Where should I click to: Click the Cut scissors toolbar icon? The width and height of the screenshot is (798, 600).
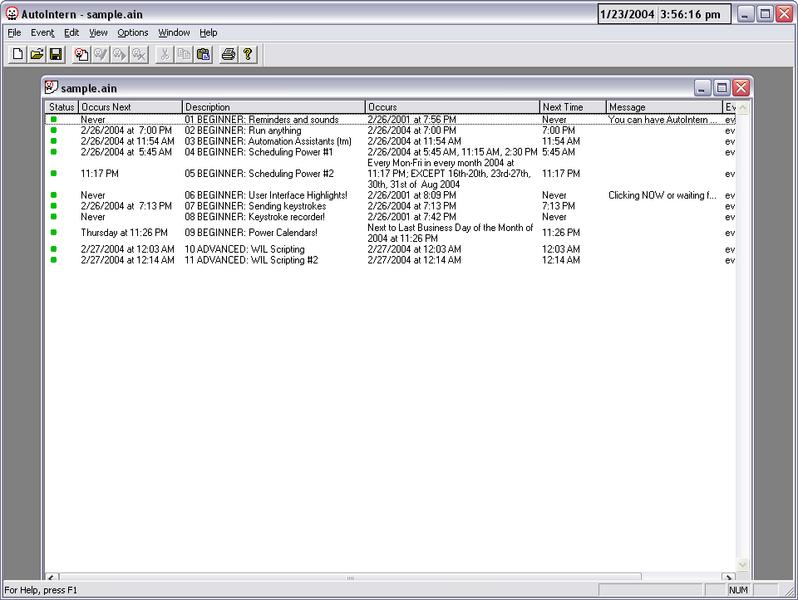click(x=164, y=54)
